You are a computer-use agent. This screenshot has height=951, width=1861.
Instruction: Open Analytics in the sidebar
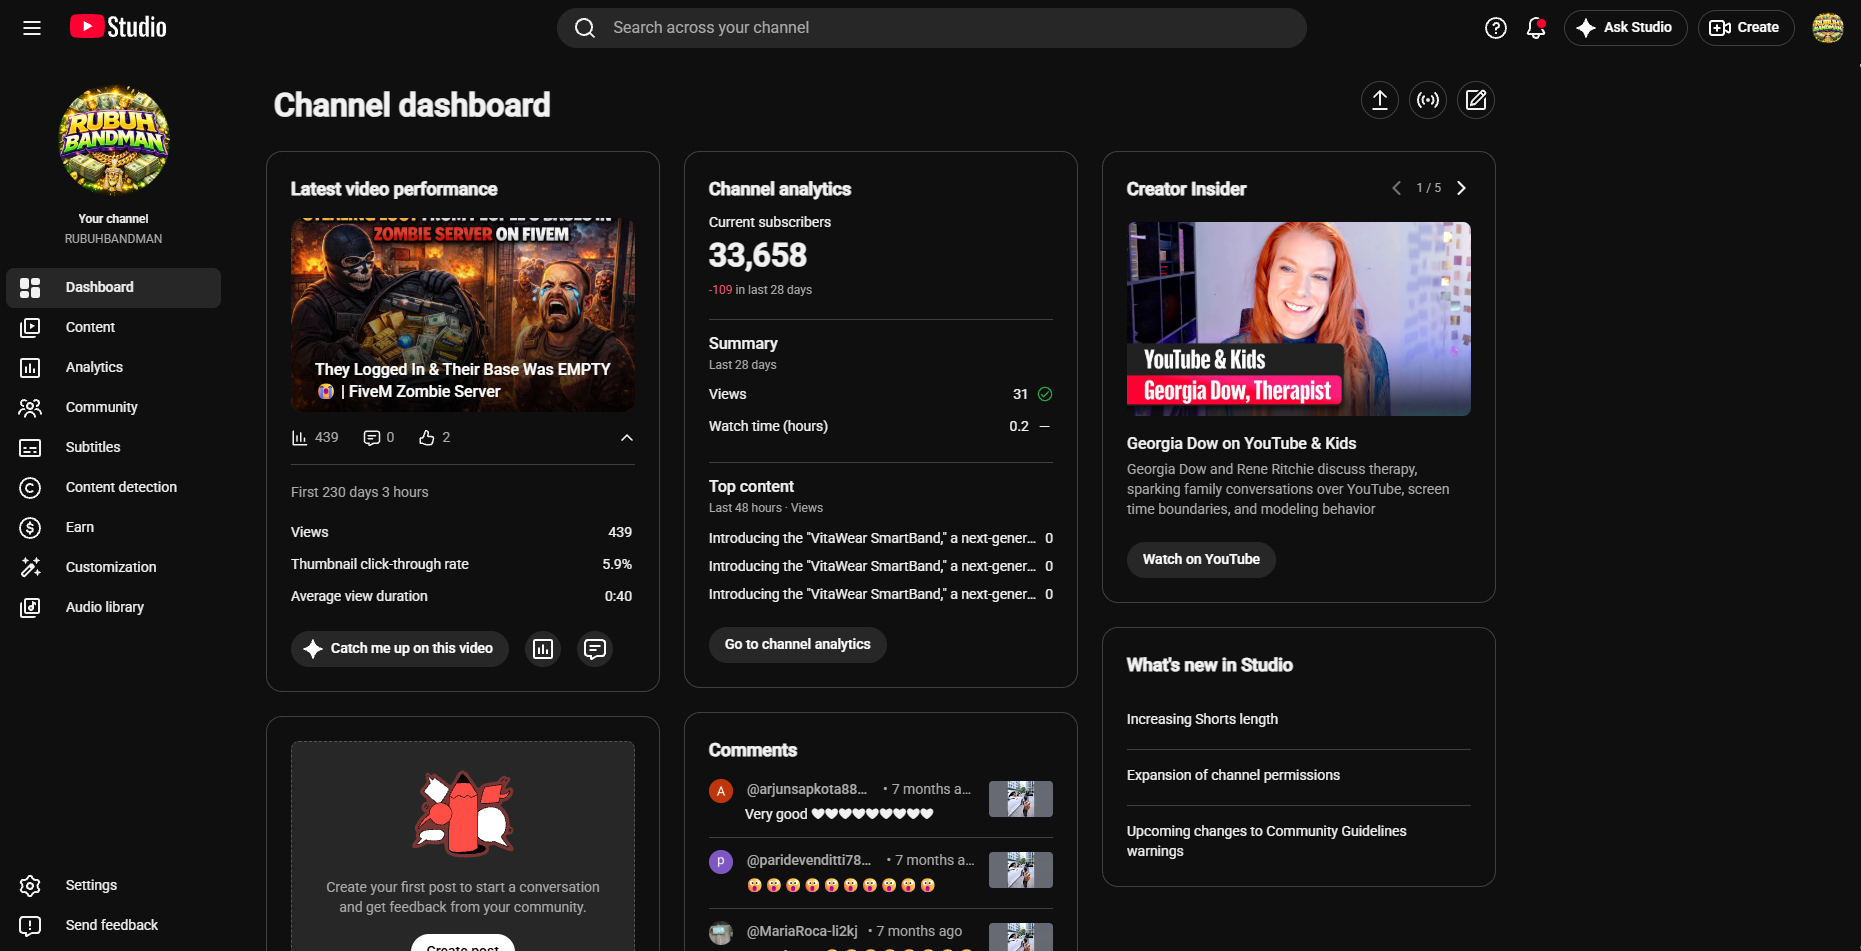113,367
